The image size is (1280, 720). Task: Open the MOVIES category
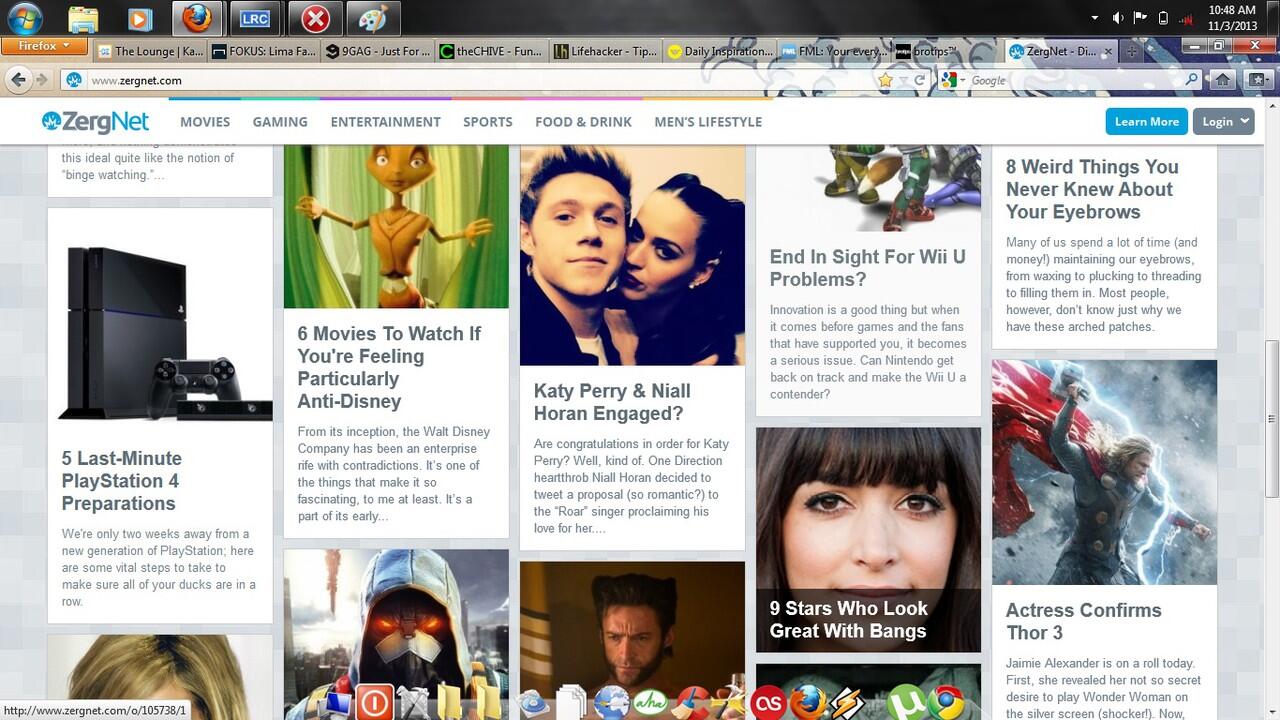(205, 122)
